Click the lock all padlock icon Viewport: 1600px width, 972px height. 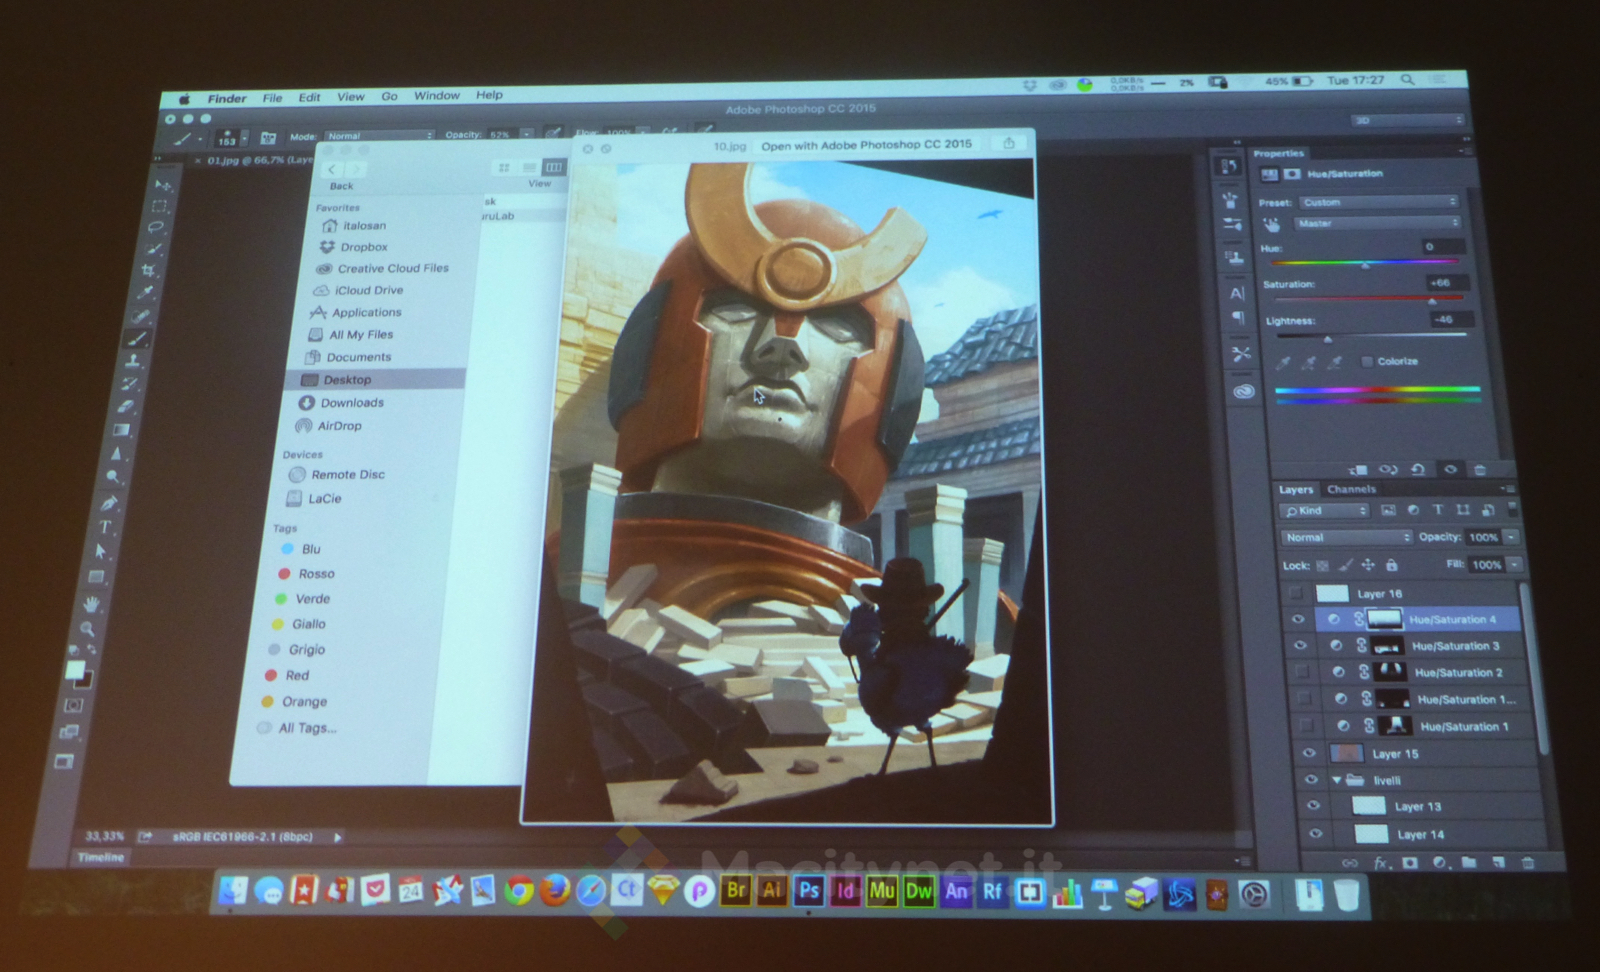click(1391, 566)
